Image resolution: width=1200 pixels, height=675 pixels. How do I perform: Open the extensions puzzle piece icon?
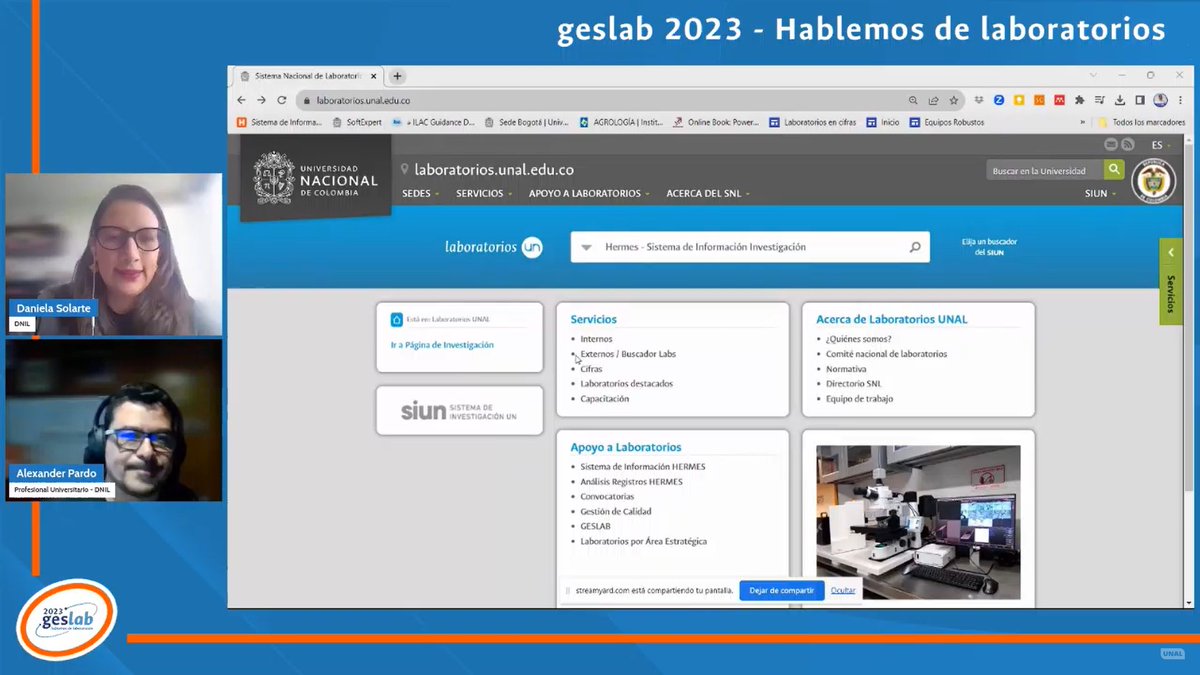point(1079,100)
